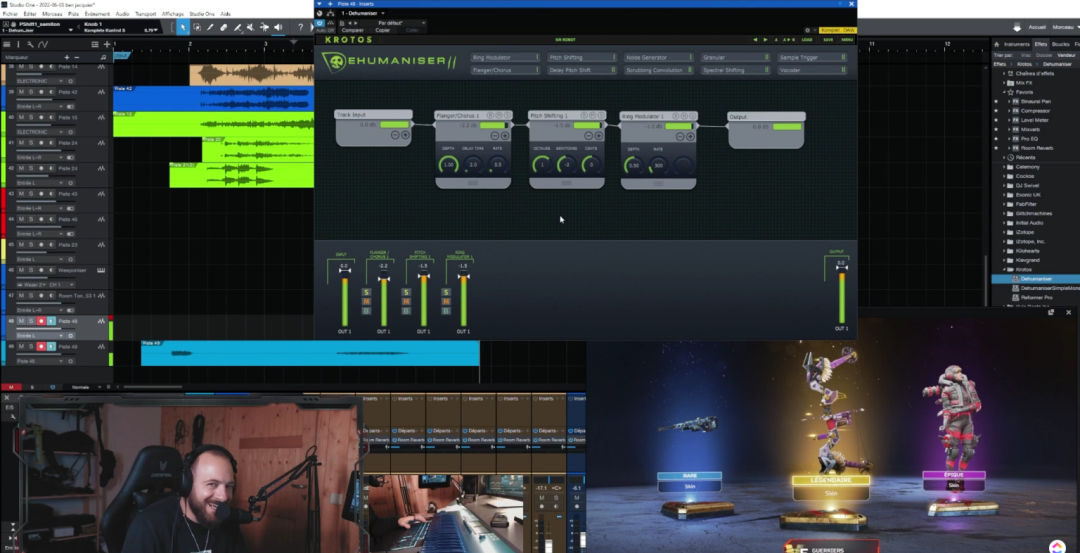Click the wrench track options icon

30,44
